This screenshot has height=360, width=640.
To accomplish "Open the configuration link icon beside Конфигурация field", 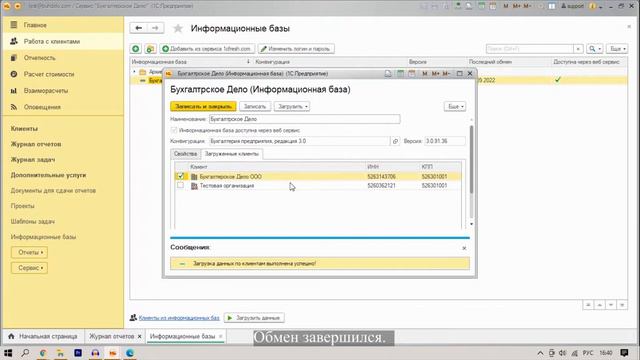I will pyautogui.click(x=395, y=141).
